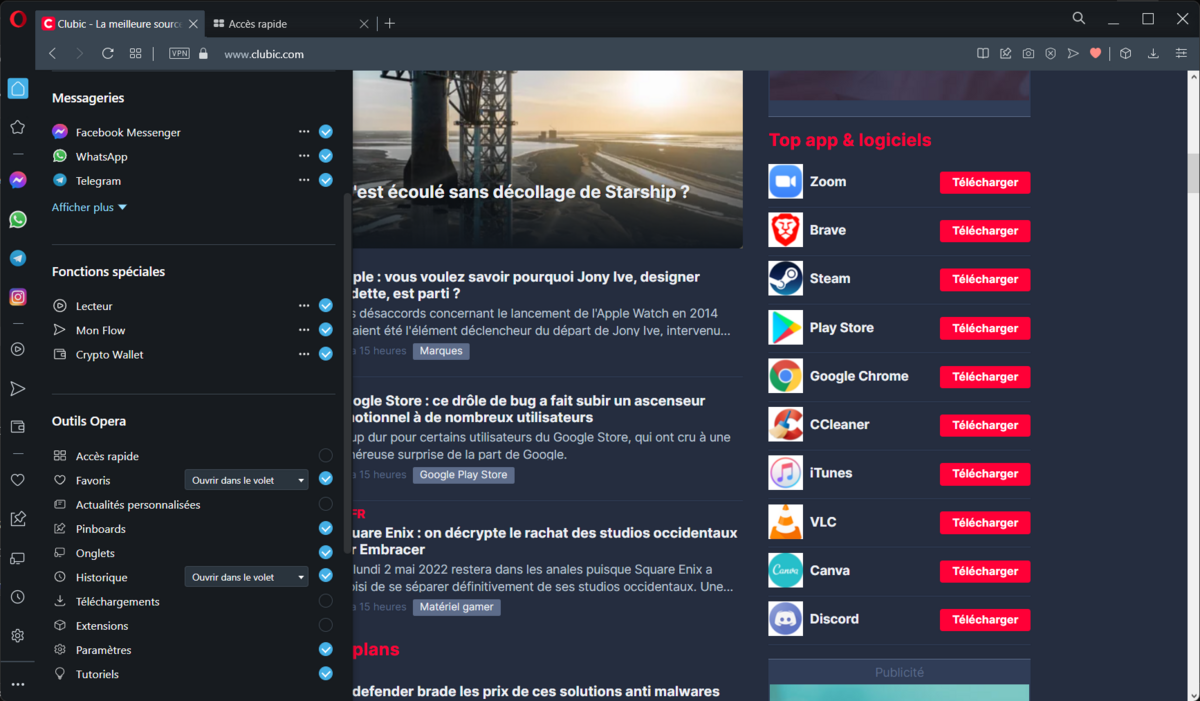Click the Matériel gamer tag
Image resolution: width=1200 pixels, height=701 pixels.
point(456,607)
